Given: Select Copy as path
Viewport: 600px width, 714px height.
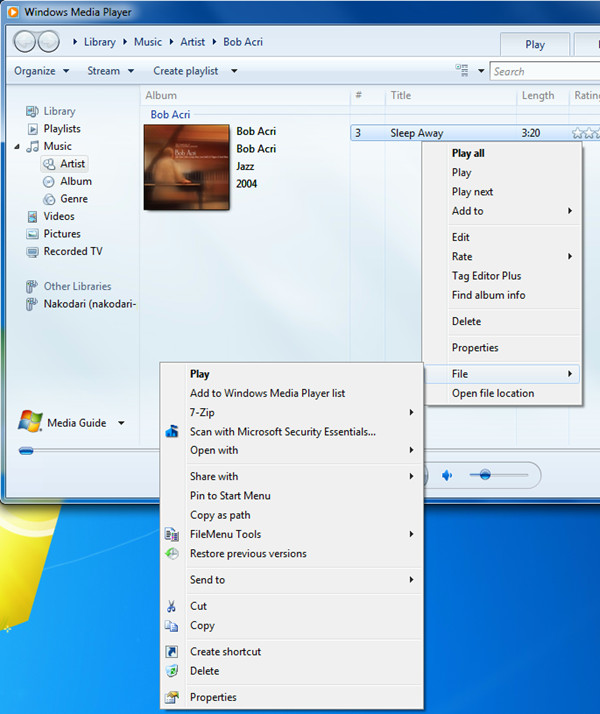Looking at the screenshot, I should (x=220, y=515).
